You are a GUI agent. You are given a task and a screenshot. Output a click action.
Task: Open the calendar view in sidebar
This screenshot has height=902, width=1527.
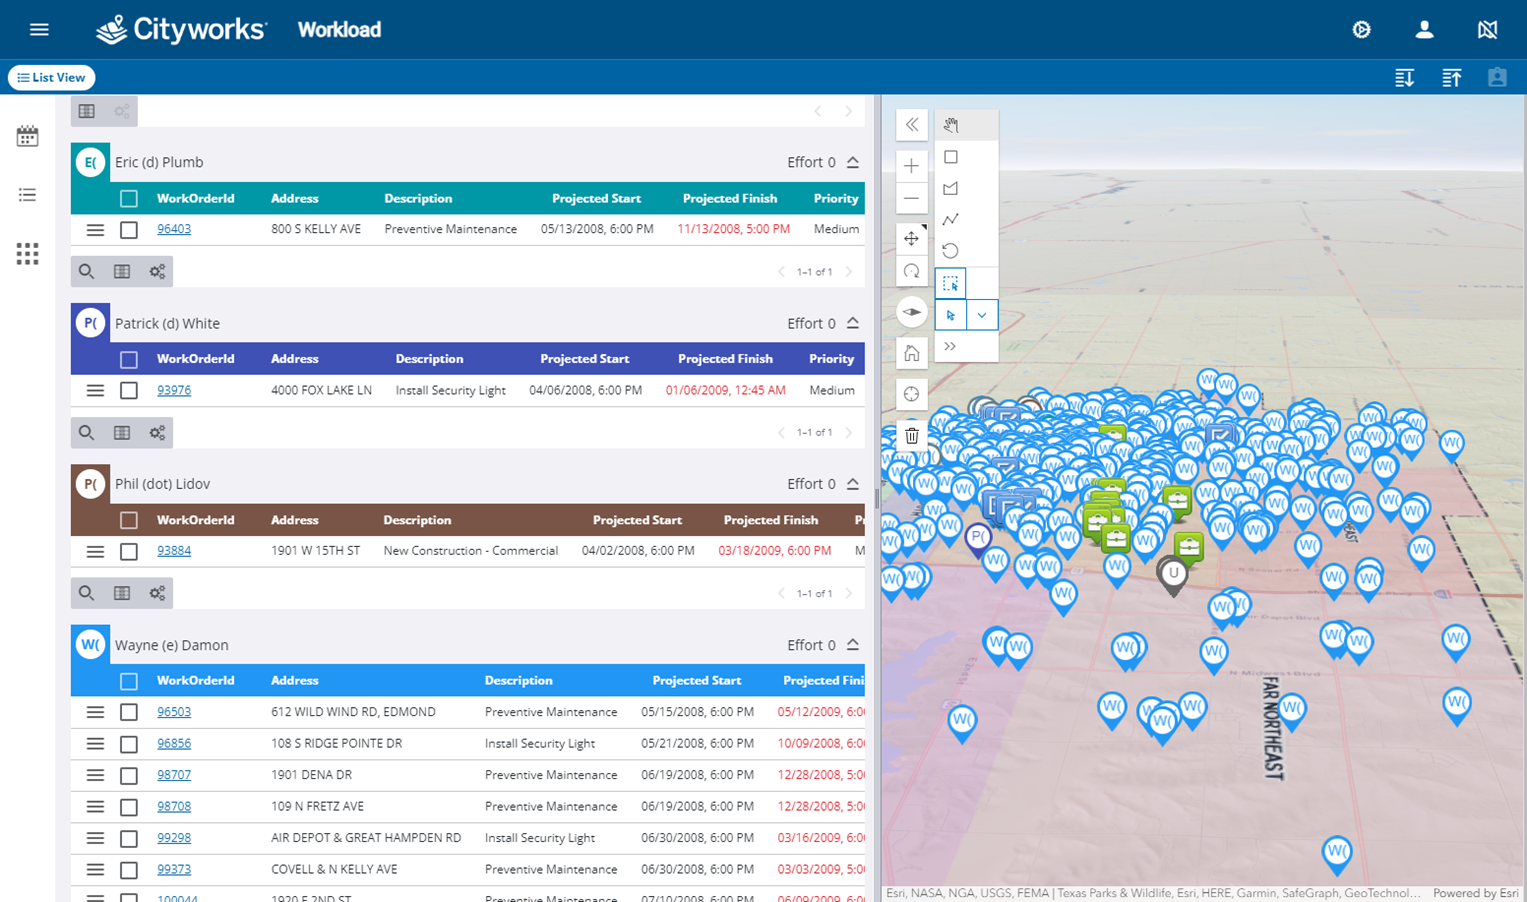pos(27,137)
